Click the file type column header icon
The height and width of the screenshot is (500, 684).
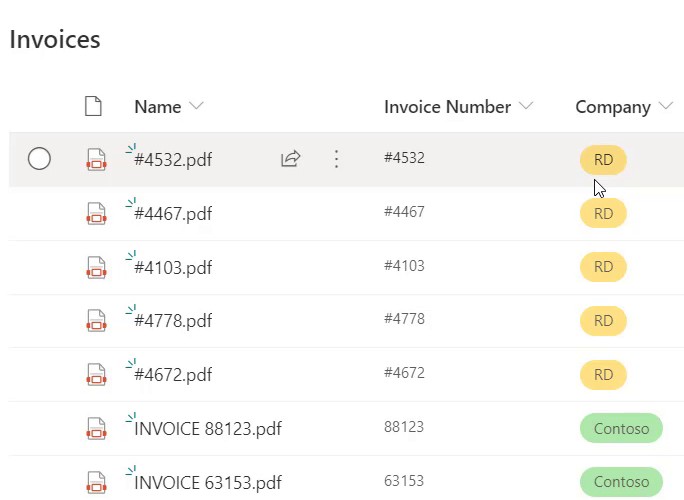pyautogui.click(x=93, y=106)
